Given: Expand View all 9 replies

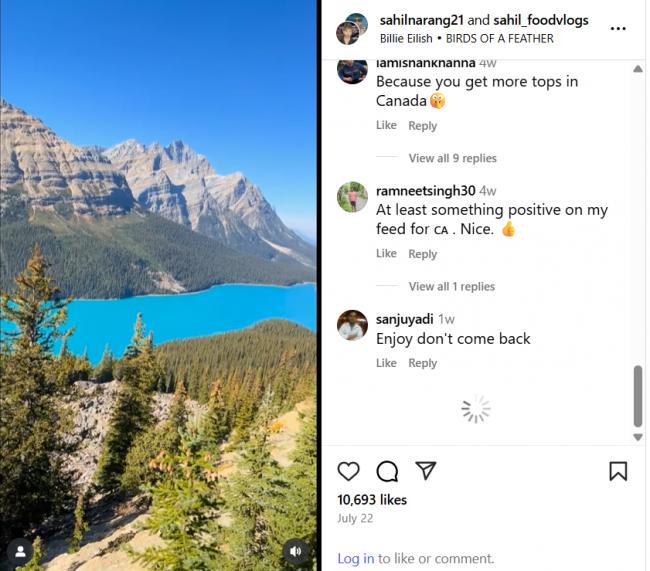Looking at the screenshot, I should (452, 158).
